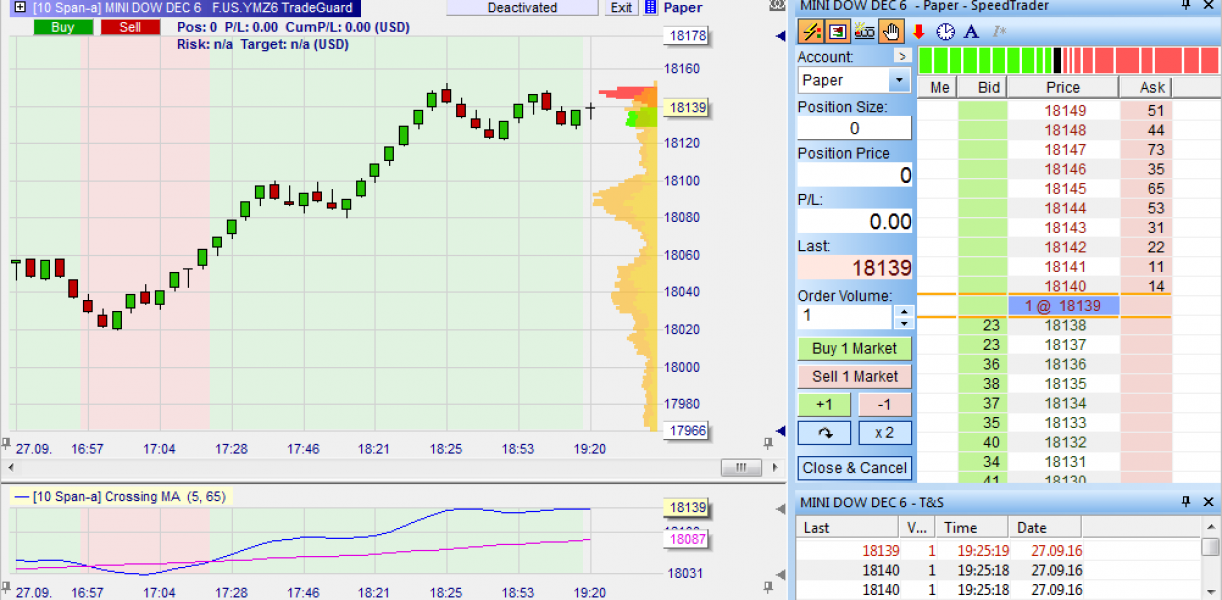Click ask cell 51 at price 18149
This screenshot has height=600, width=1222.
pos(1146,111)
